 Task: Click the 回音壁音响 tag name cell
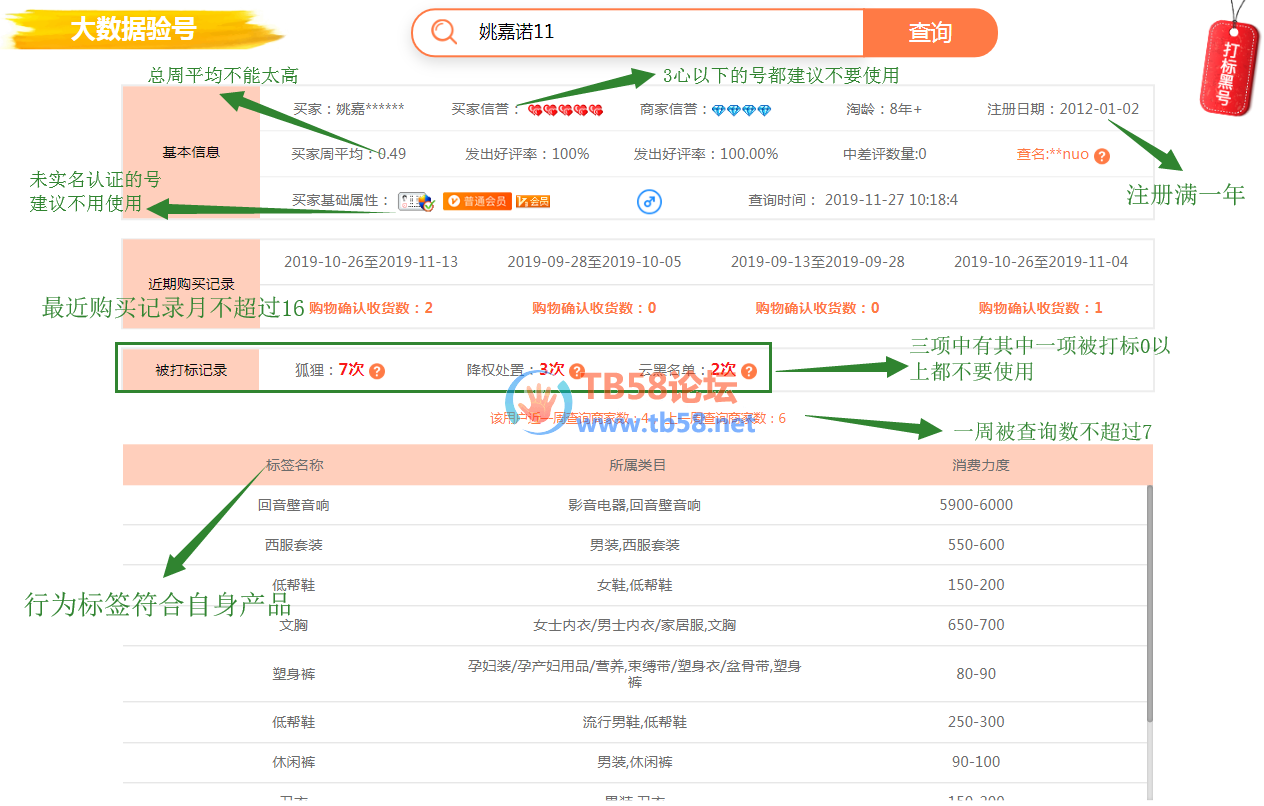point(294,505)
